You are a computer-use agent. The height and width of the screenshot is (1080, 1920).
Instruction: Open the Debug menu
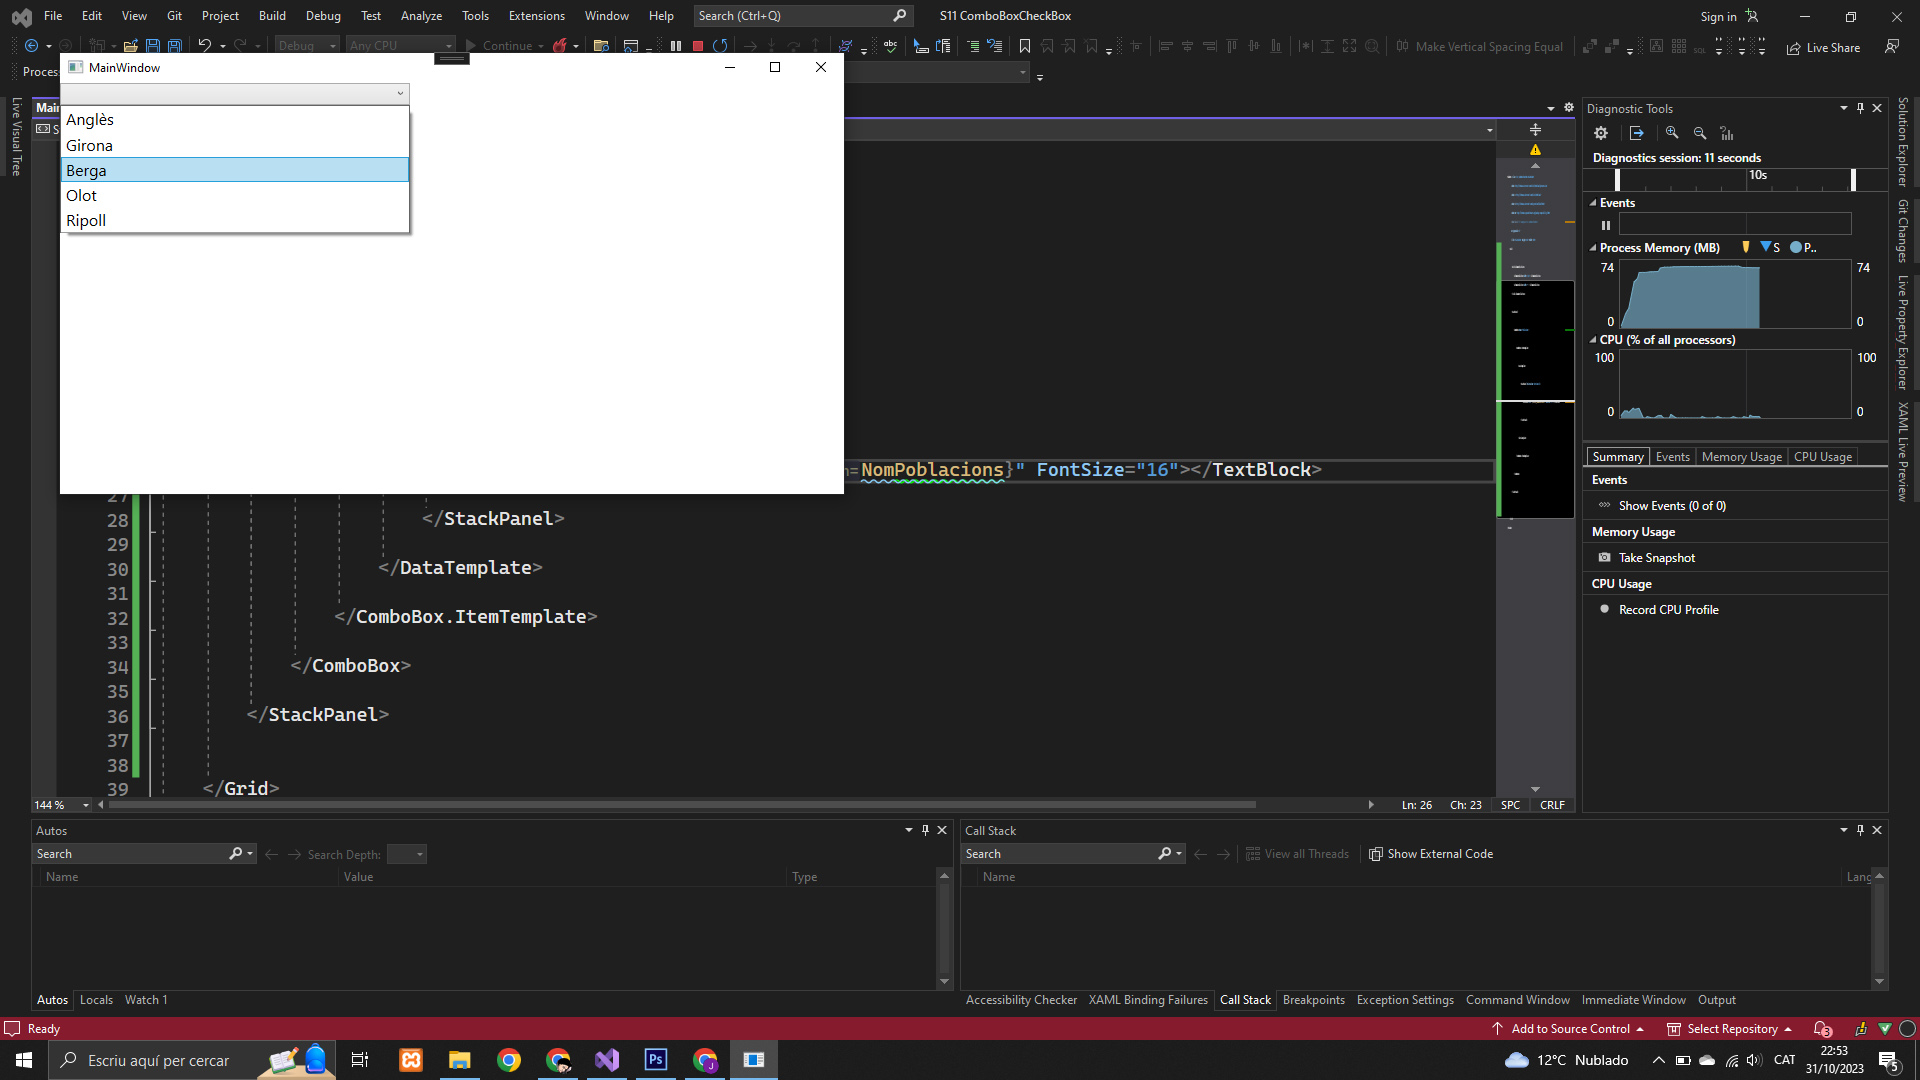tap(323, 16)
